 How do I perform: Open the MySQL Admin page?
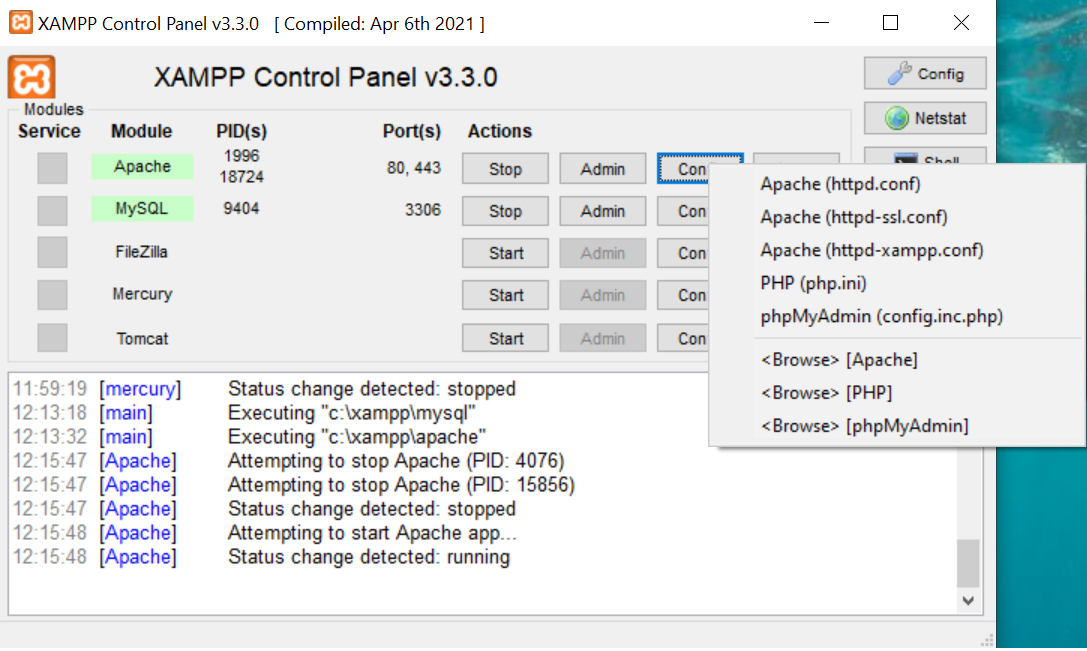click(x=602, y=211)
